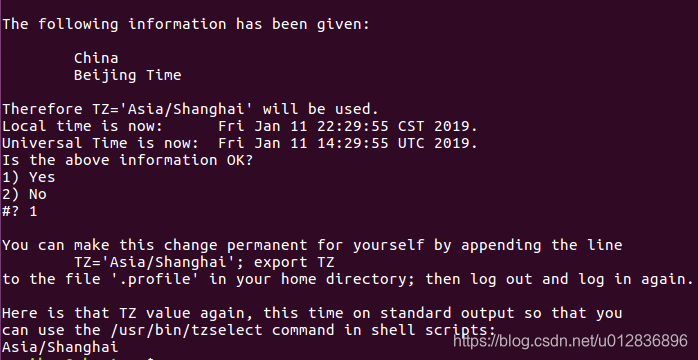Click the 'You can make this change permanent' line
The image size is (698, 360).
(x=312, y=245)
